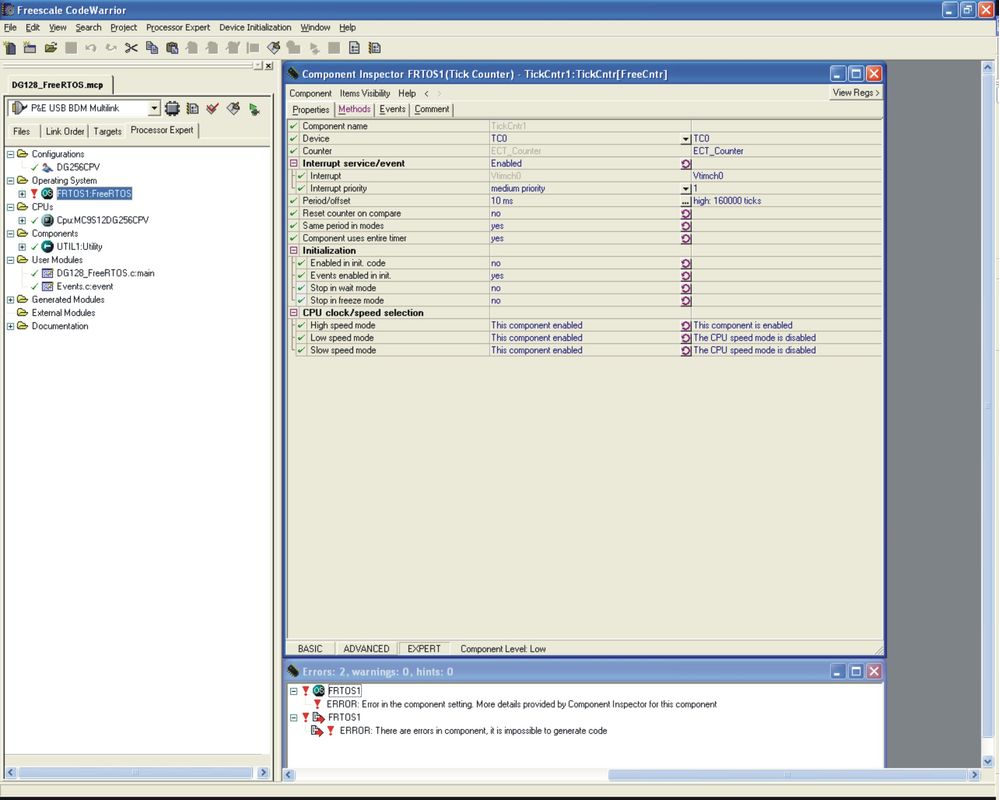Collapse the CPU clock/speed selection group
Image resolution: width=999 pixels, height=800 pixels.
(294, 313)
